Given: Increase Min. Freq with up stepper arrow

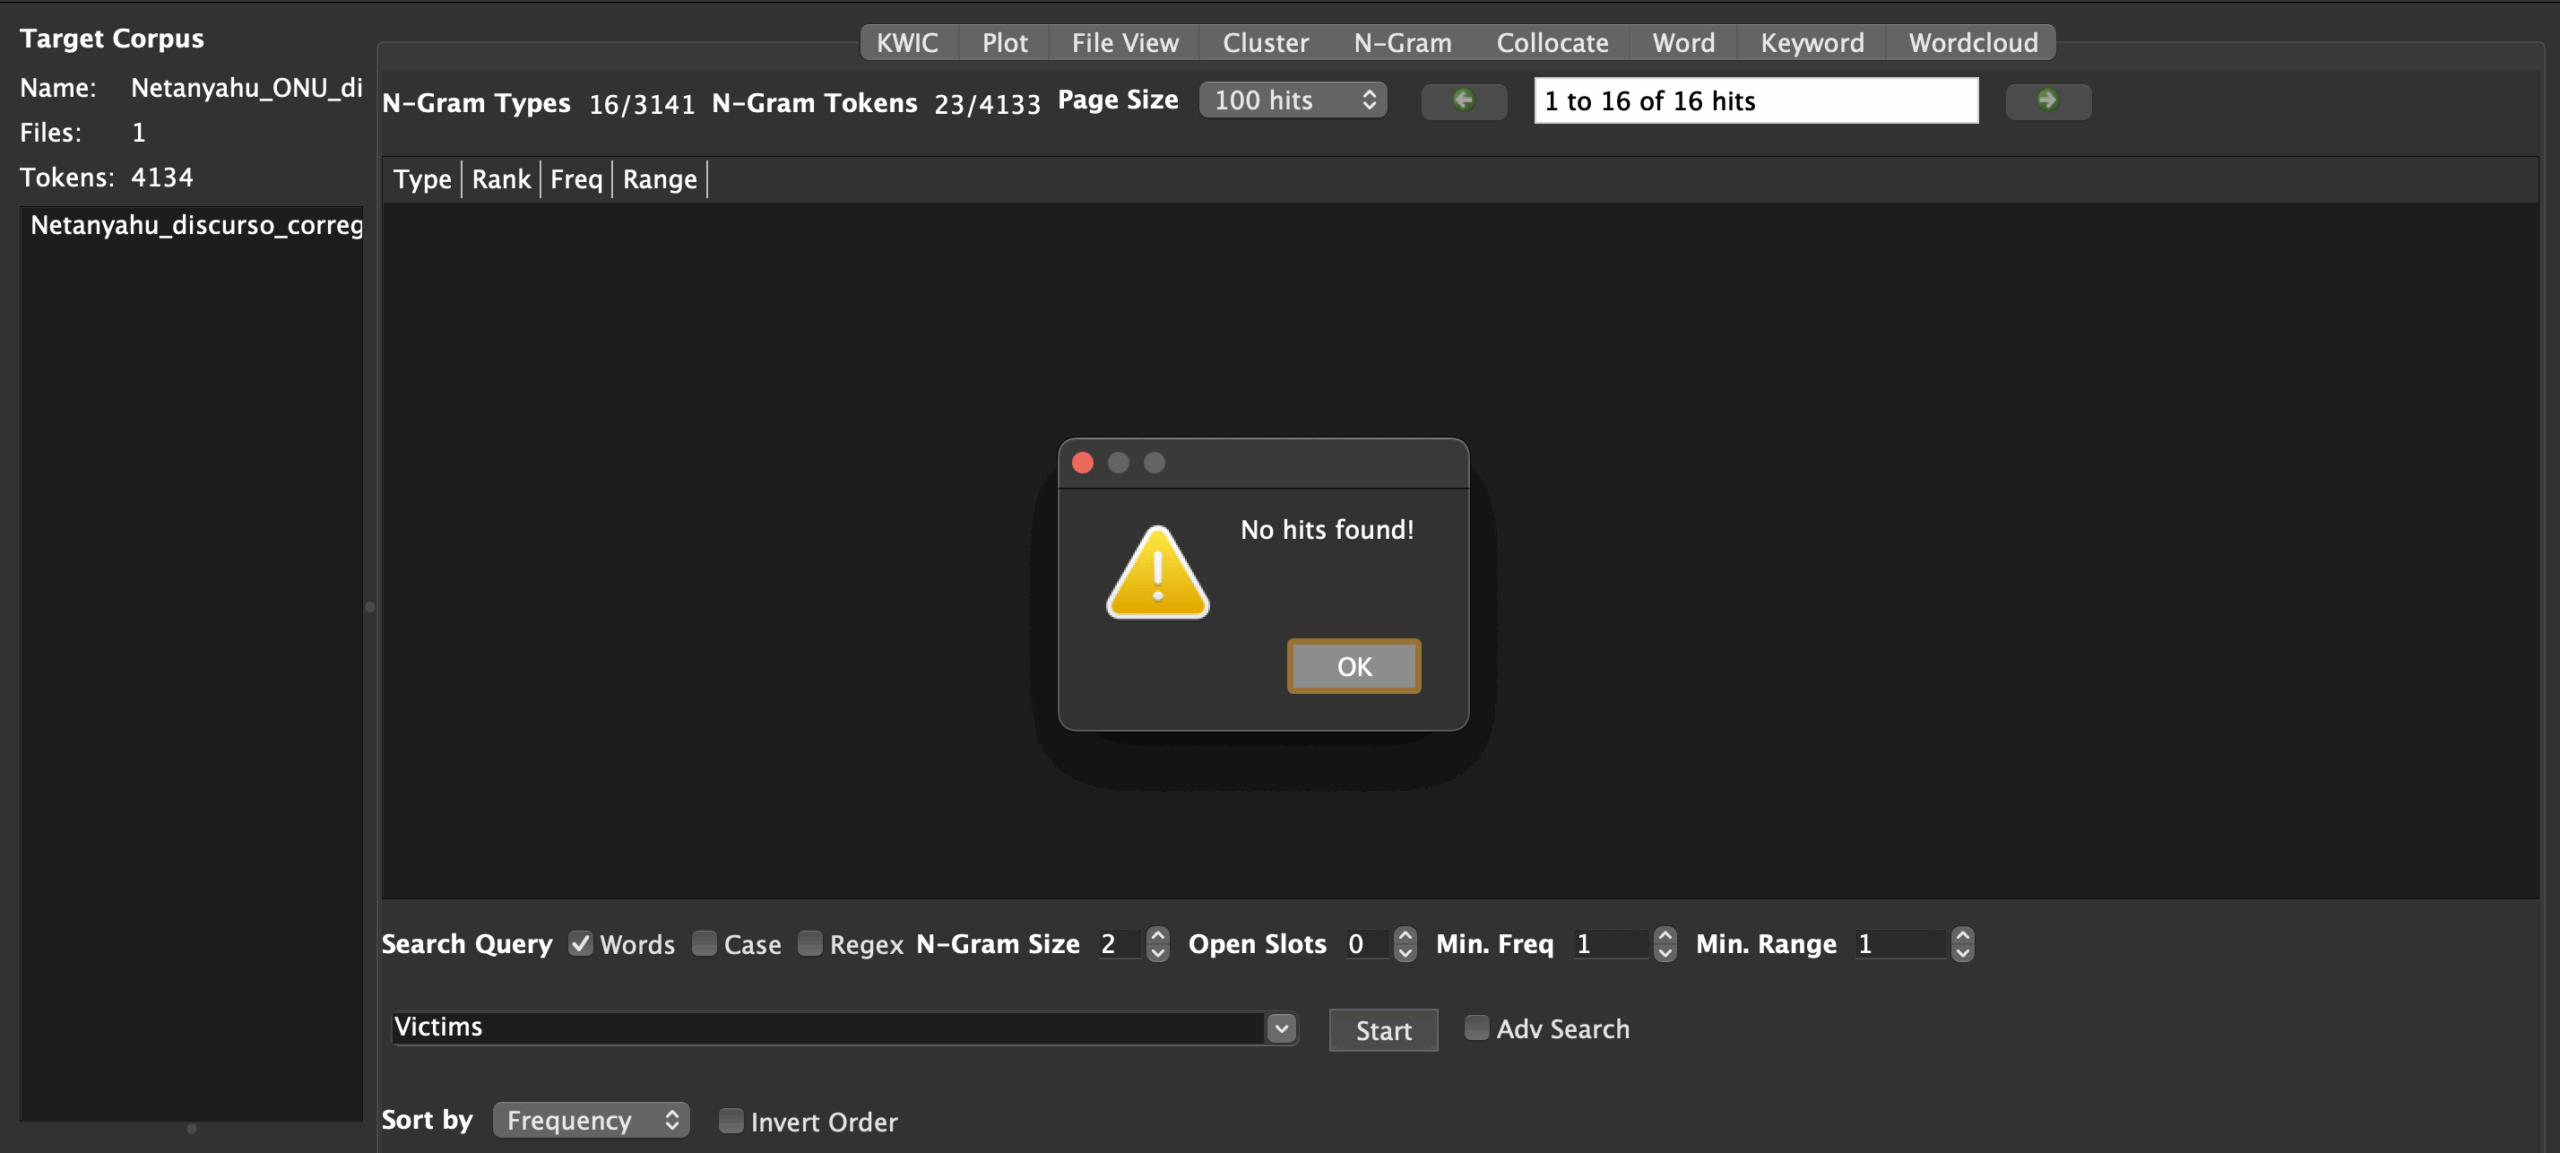Looking at the screenshot, I should 1665,935.
